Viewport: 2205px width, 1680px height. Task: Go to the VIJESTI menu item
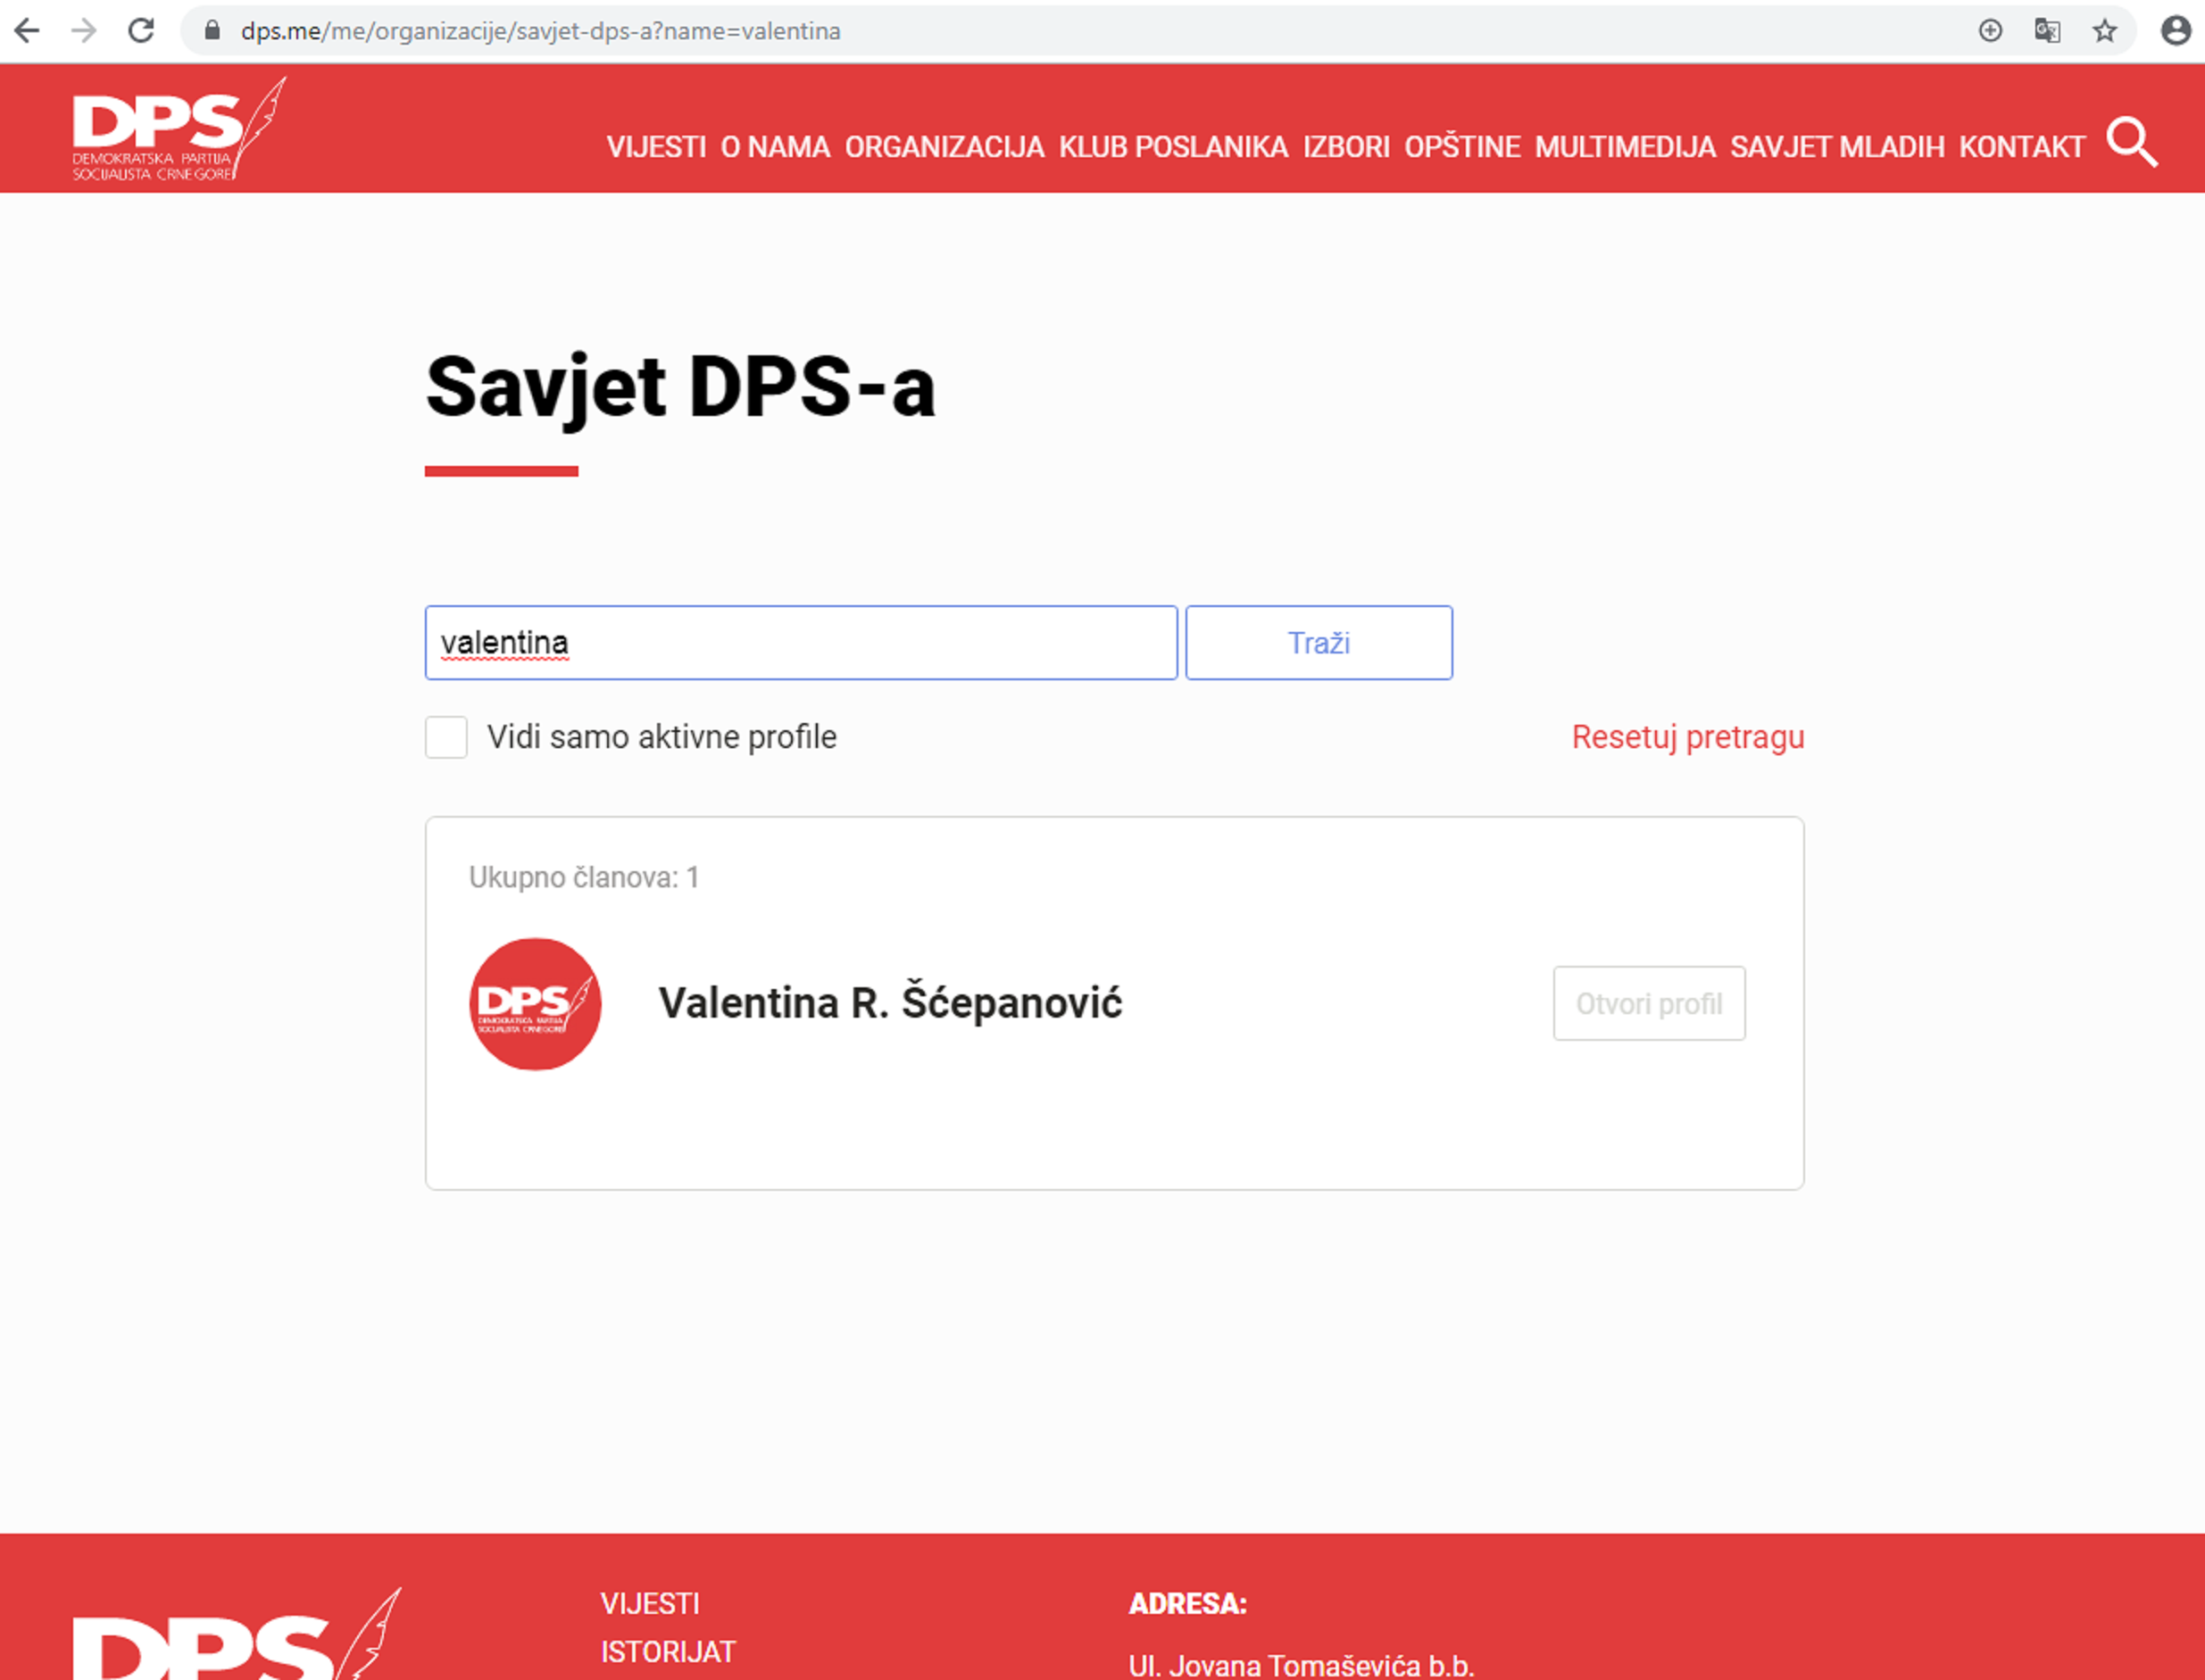pos(656,147)
